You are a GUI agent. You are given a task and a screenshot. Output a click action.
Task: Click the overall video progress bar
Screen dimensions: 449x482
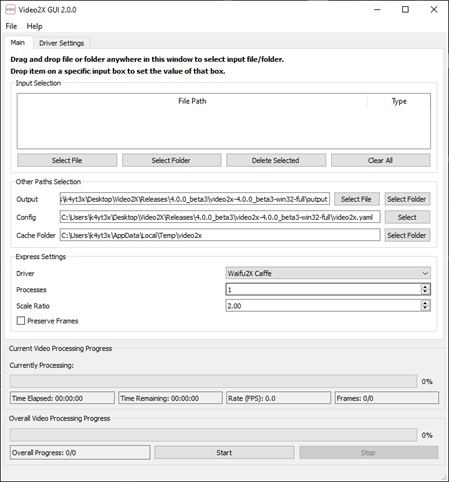(x=213, y=435)
